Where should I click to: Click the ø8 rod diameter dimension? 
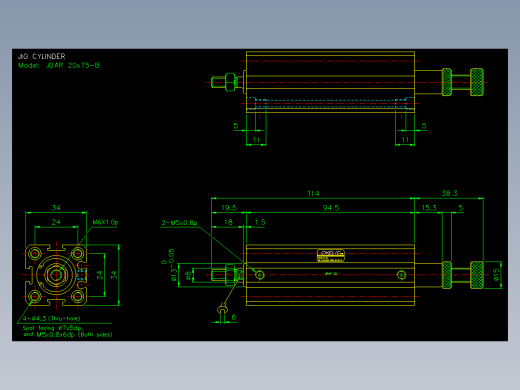point(188,275)
